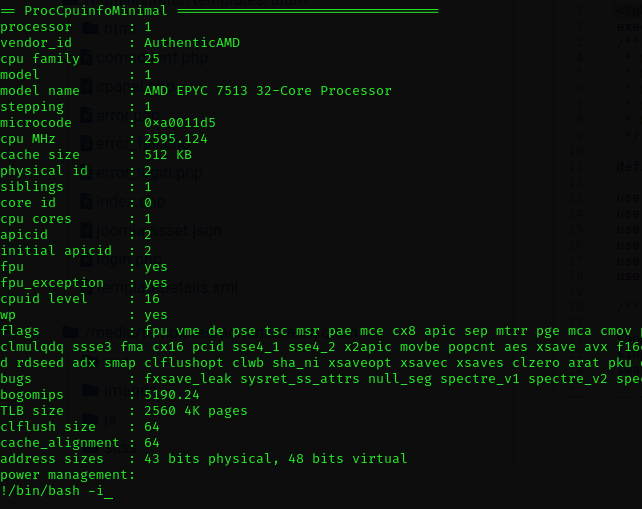Open the templateDetails.xml file

pos(167,288)
